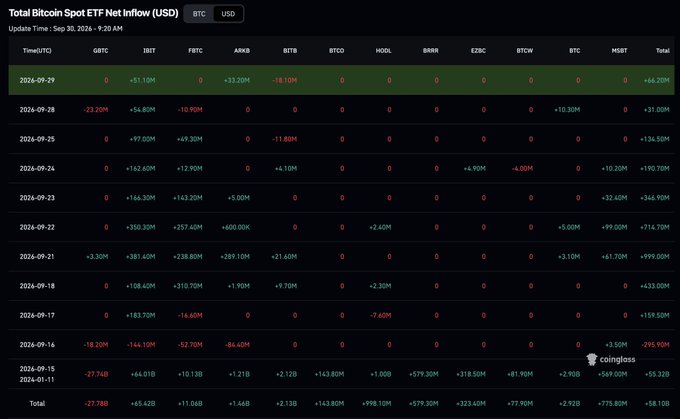680x419 pixels.
Task: Click the Total row label
Action: [x=37, y=403]
